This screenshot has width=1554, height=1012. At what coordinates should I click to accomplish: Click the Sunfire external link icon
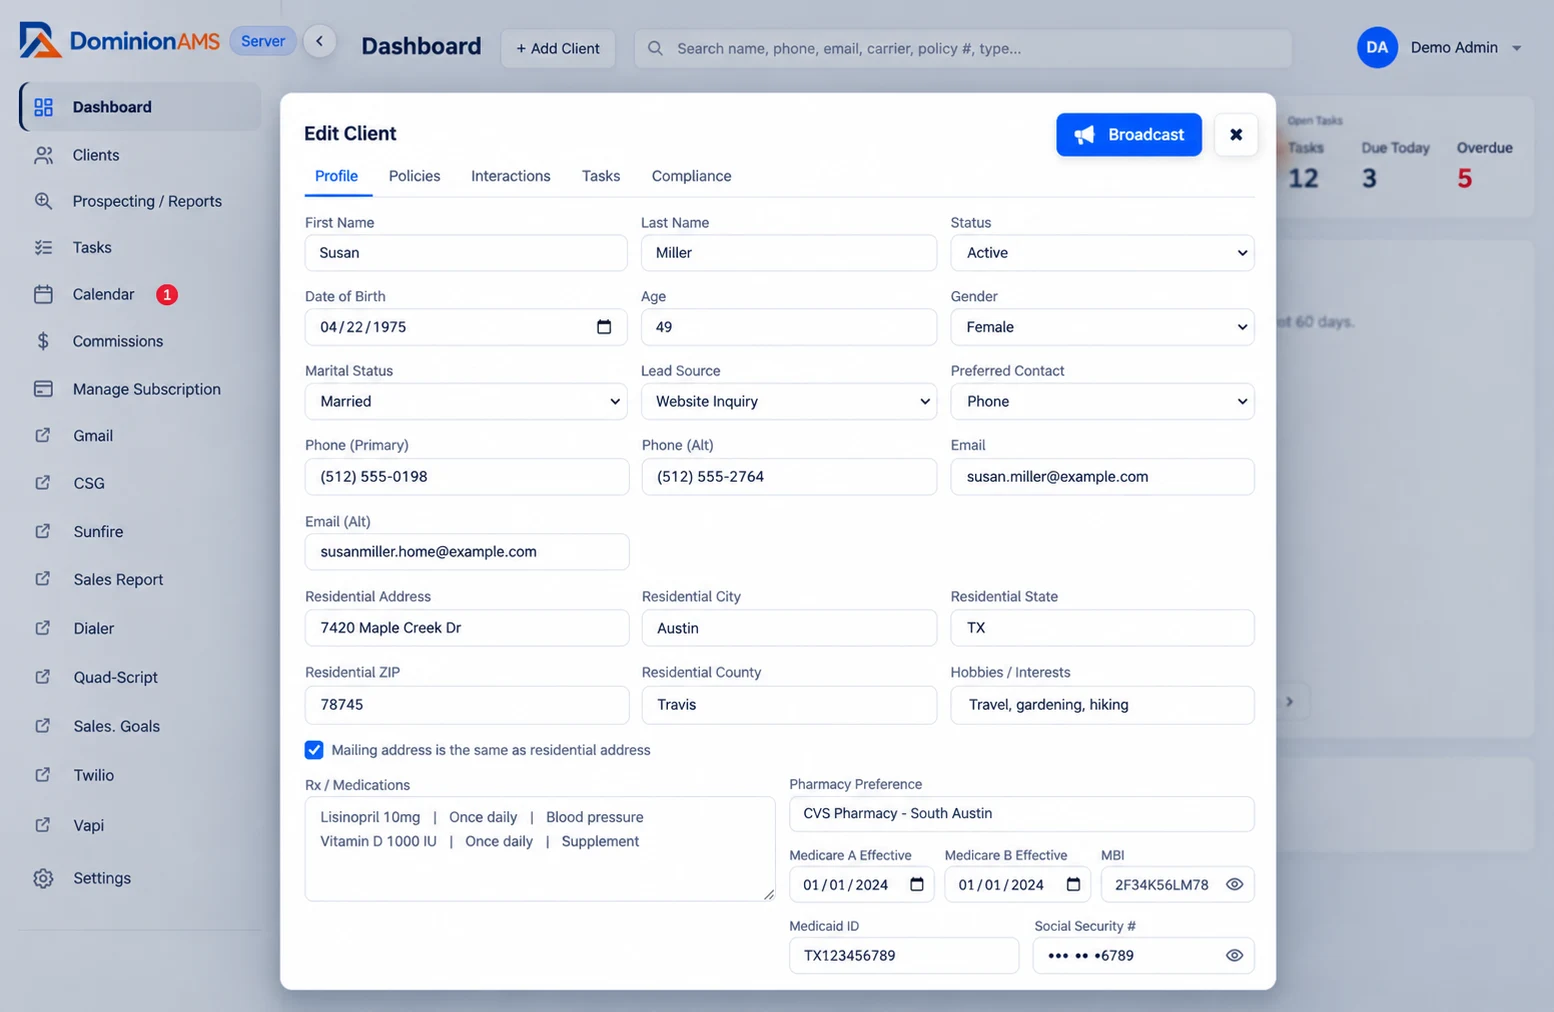pos(43,531)
